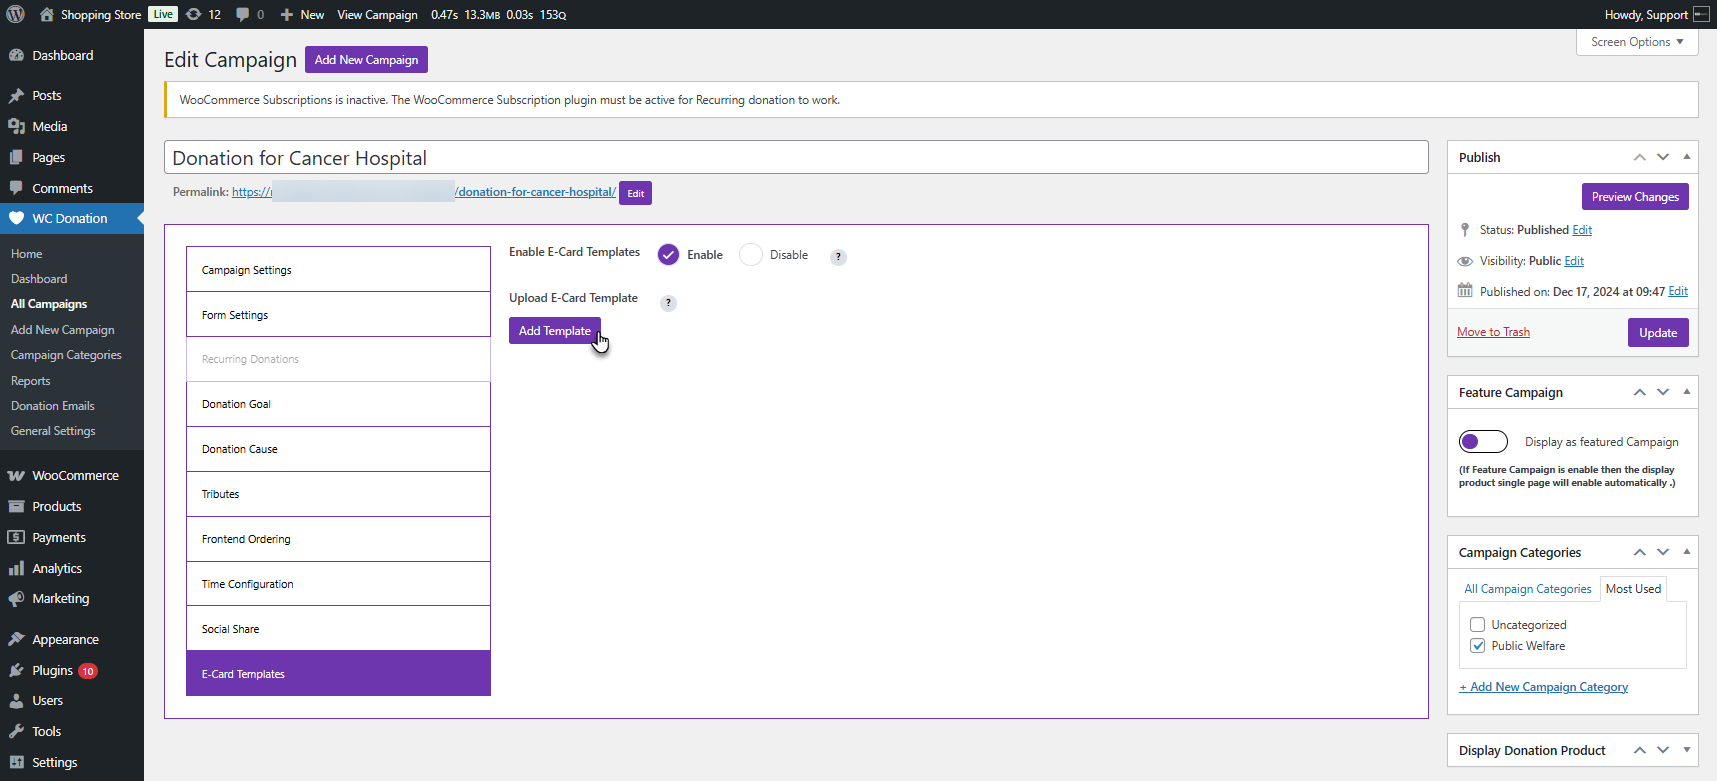Viewport: 1717px width, 781px height.
Task: Select the Enable radio for E-Card Templates
Action: [x=668, y=255]
